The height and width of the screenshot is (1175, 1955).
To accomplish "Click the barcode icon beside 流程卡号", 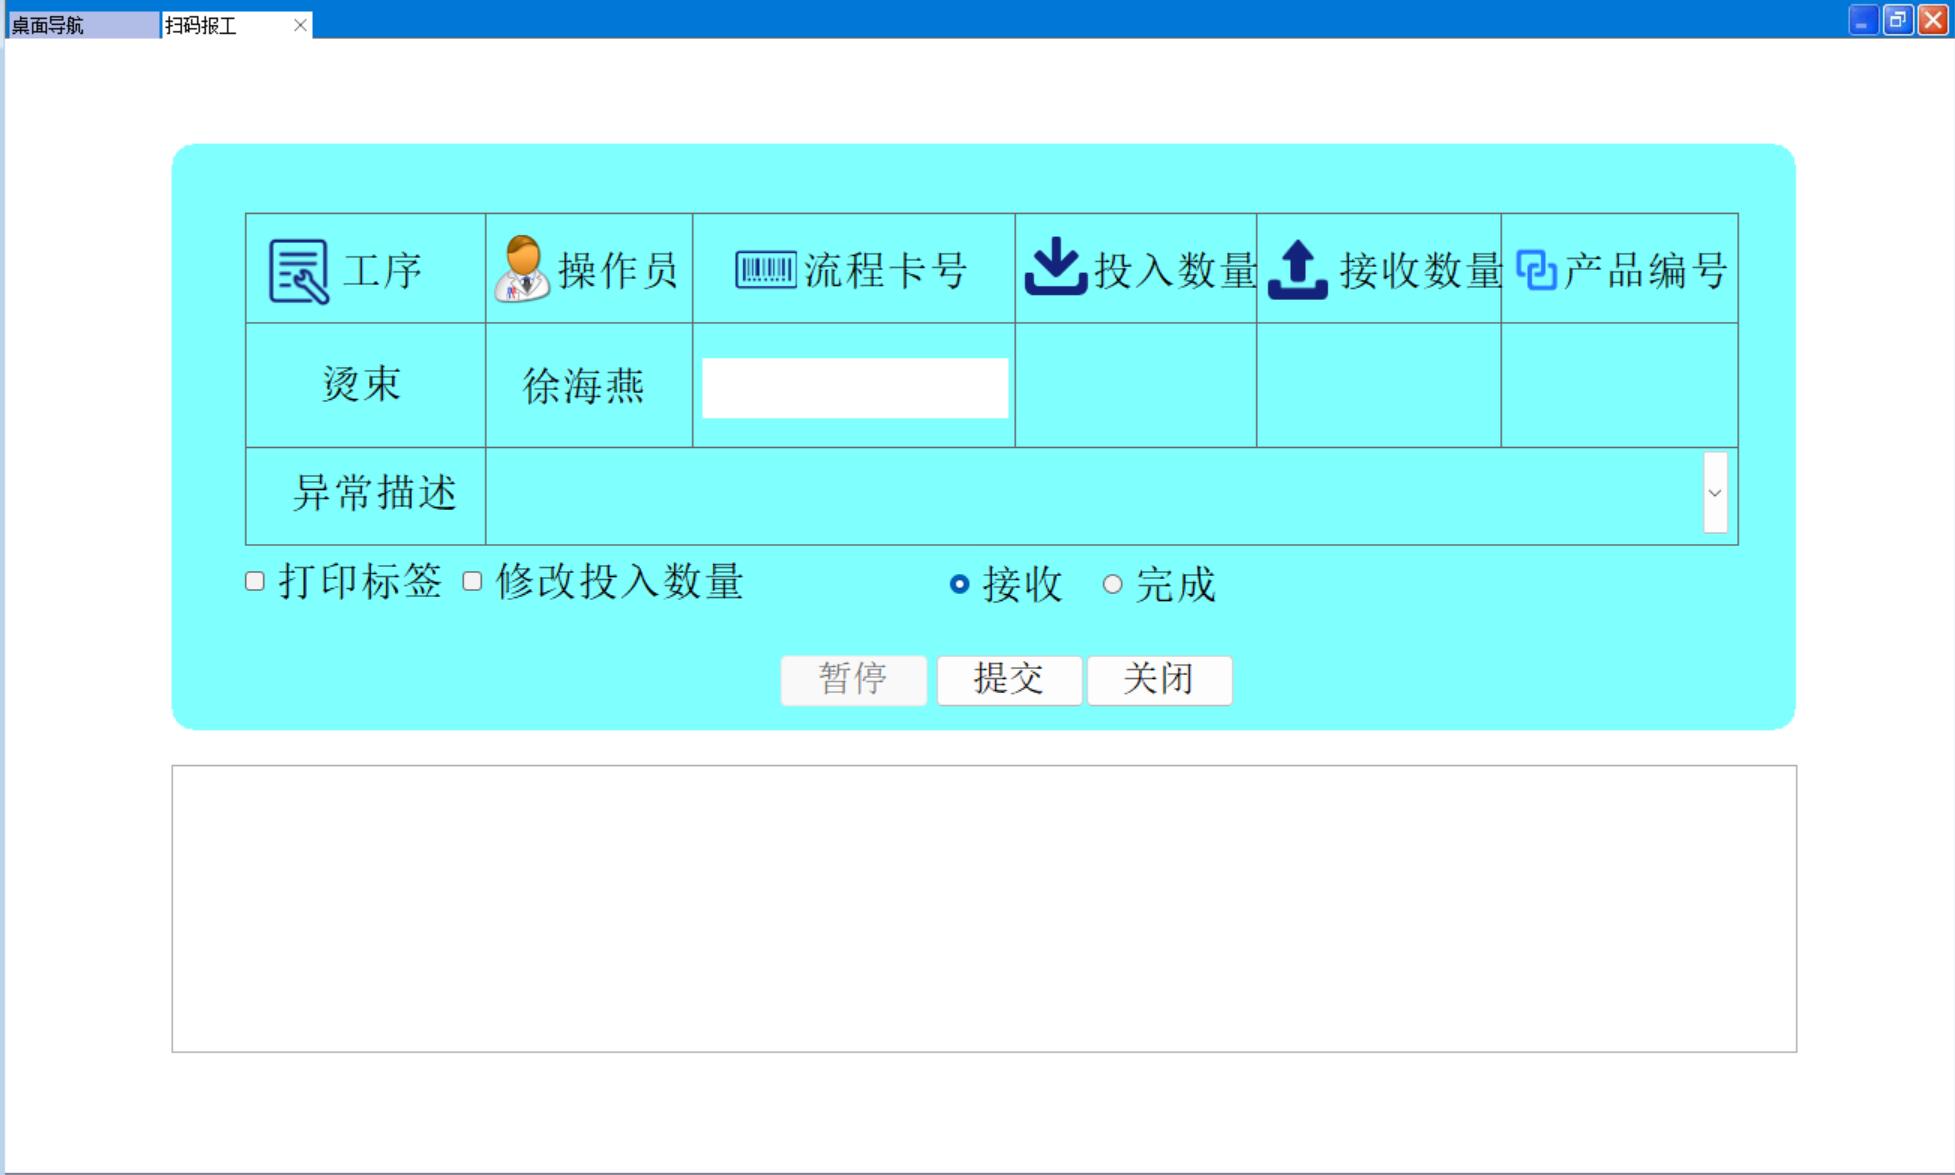I will (x=765, y=270).
